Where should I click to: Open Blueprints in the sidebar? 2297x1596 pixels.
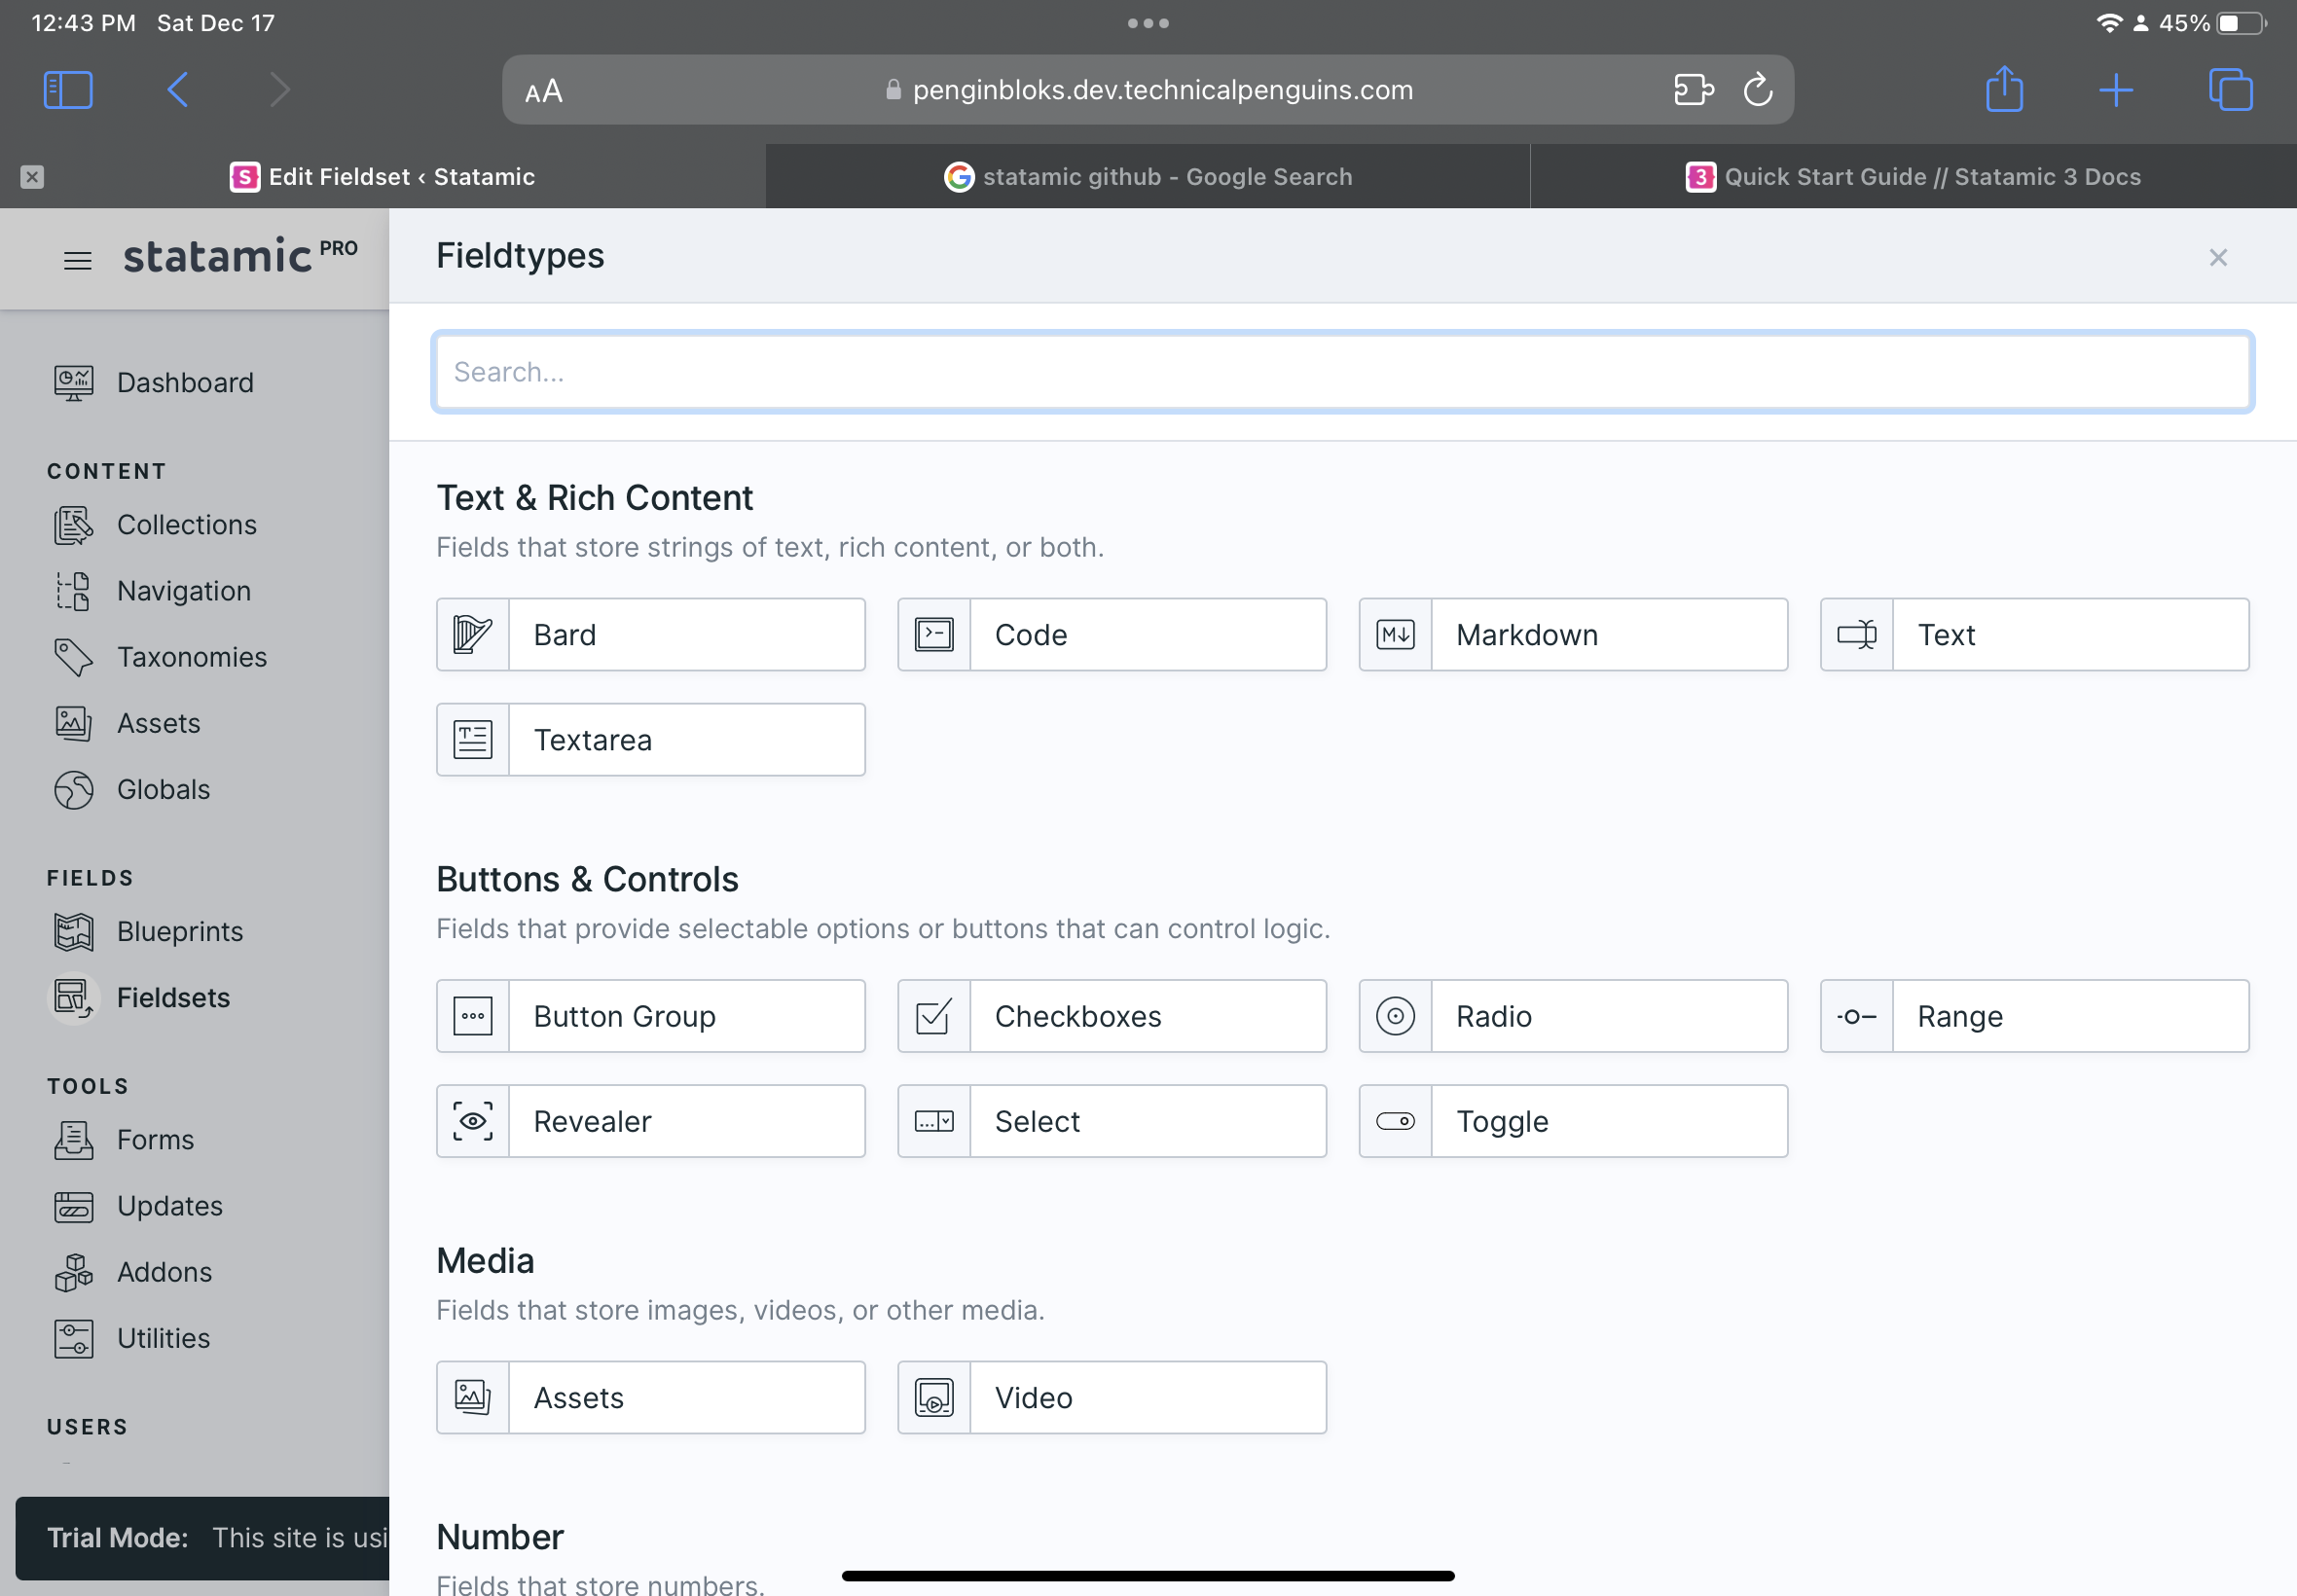point(149,932)
